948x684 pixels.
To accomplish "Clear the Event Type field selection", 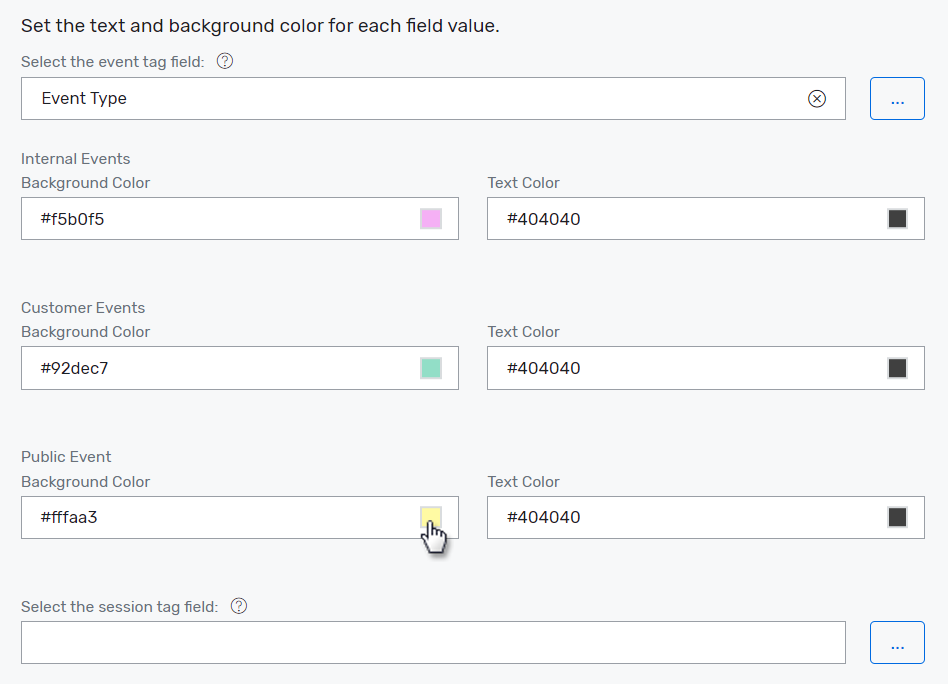I will coord(817,98).
